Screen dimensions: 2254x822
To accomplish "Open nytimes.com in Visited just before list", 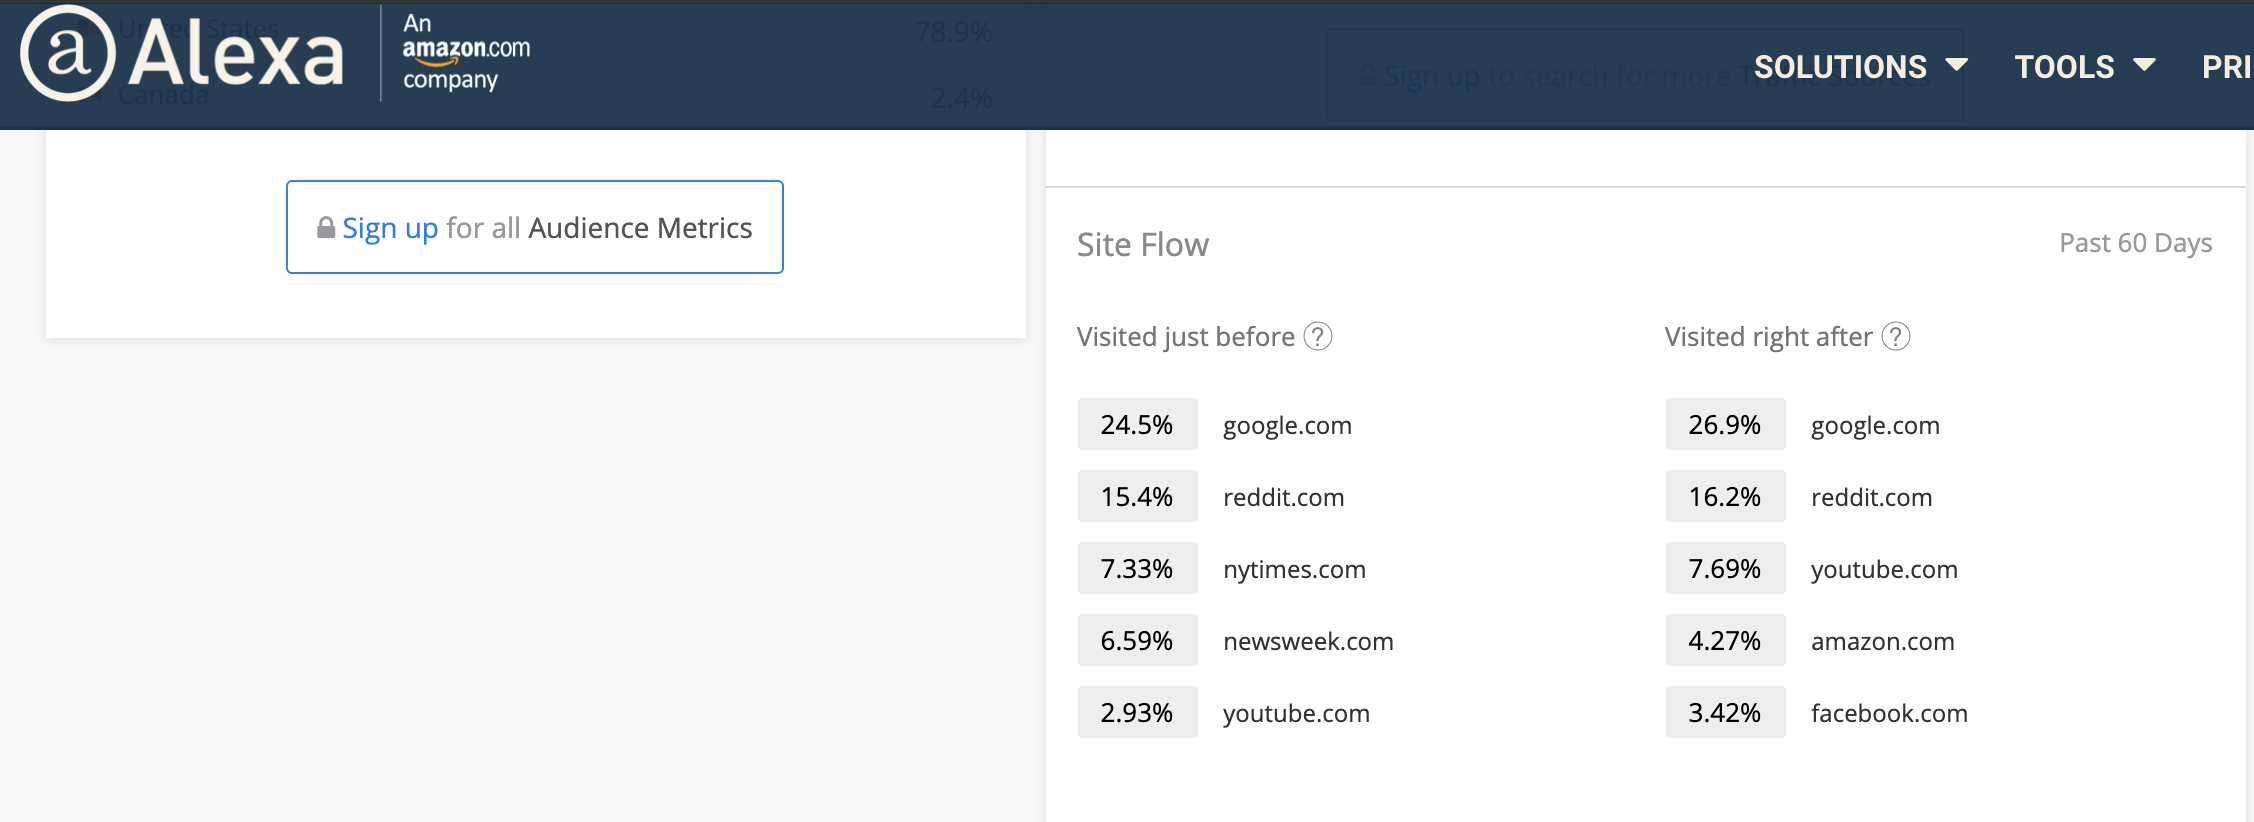I will [1294, 570].
